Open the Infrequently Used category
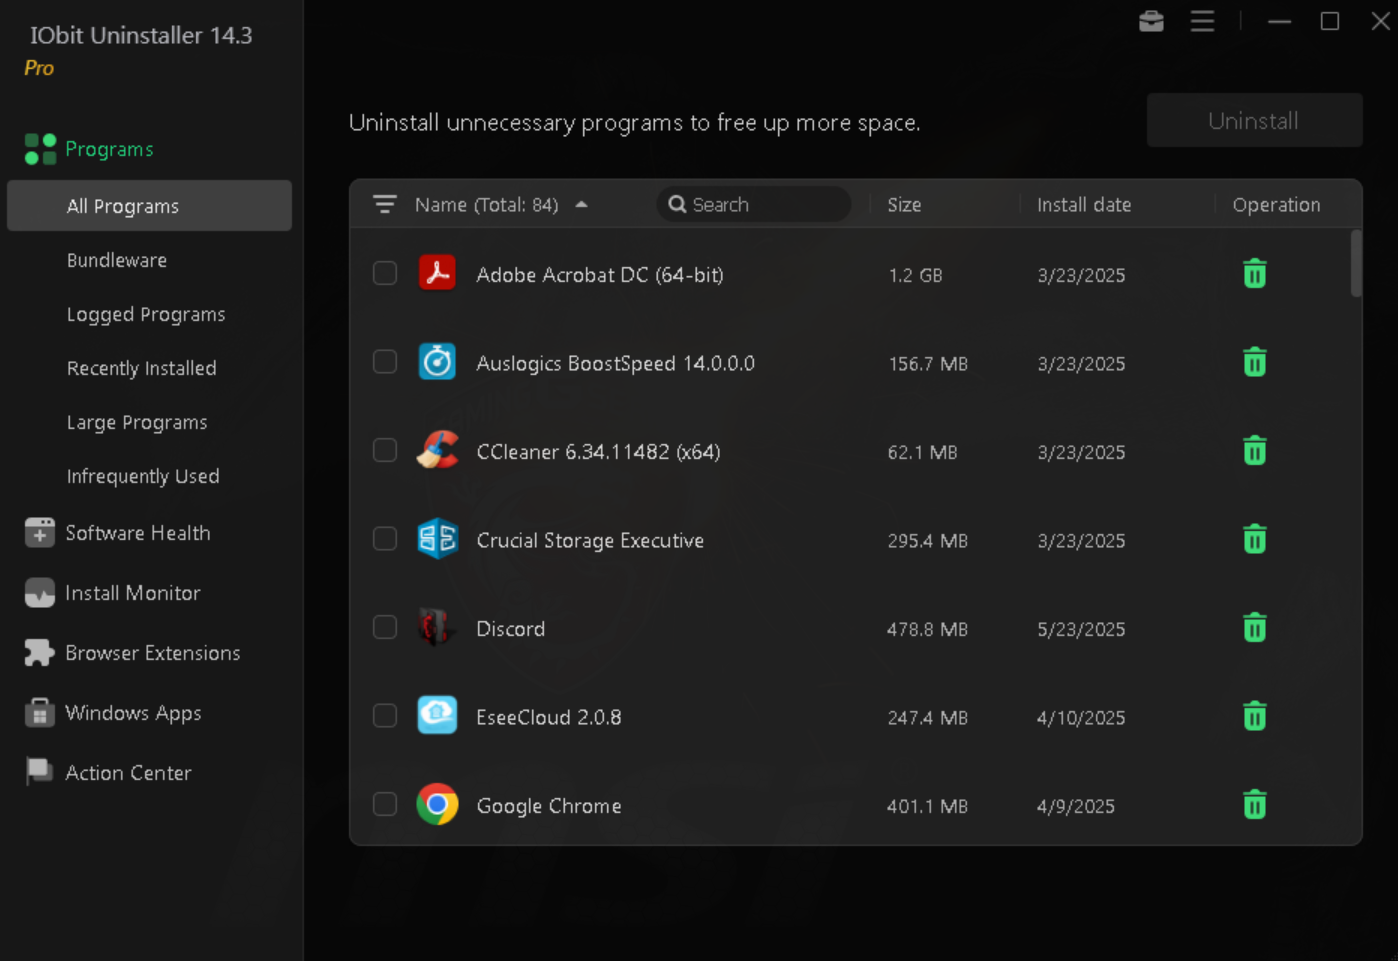This screenshot has height=961, width=1398. [143, 476]
